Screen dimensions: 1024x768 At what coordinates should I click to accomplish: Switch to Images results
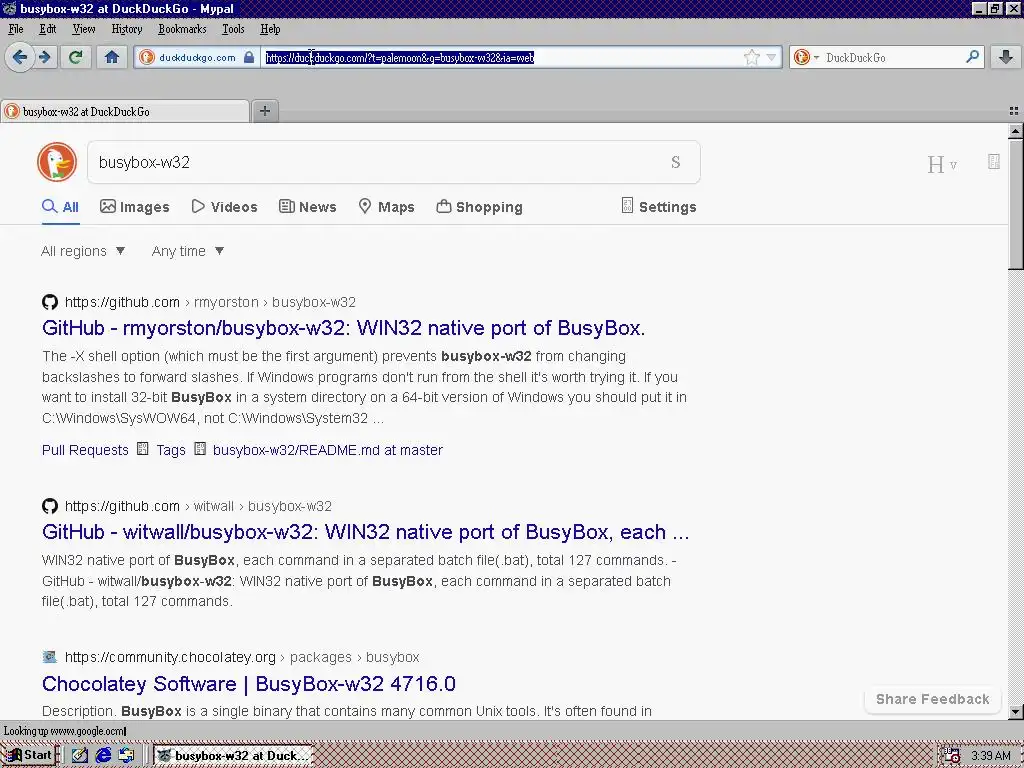[135, 207]
